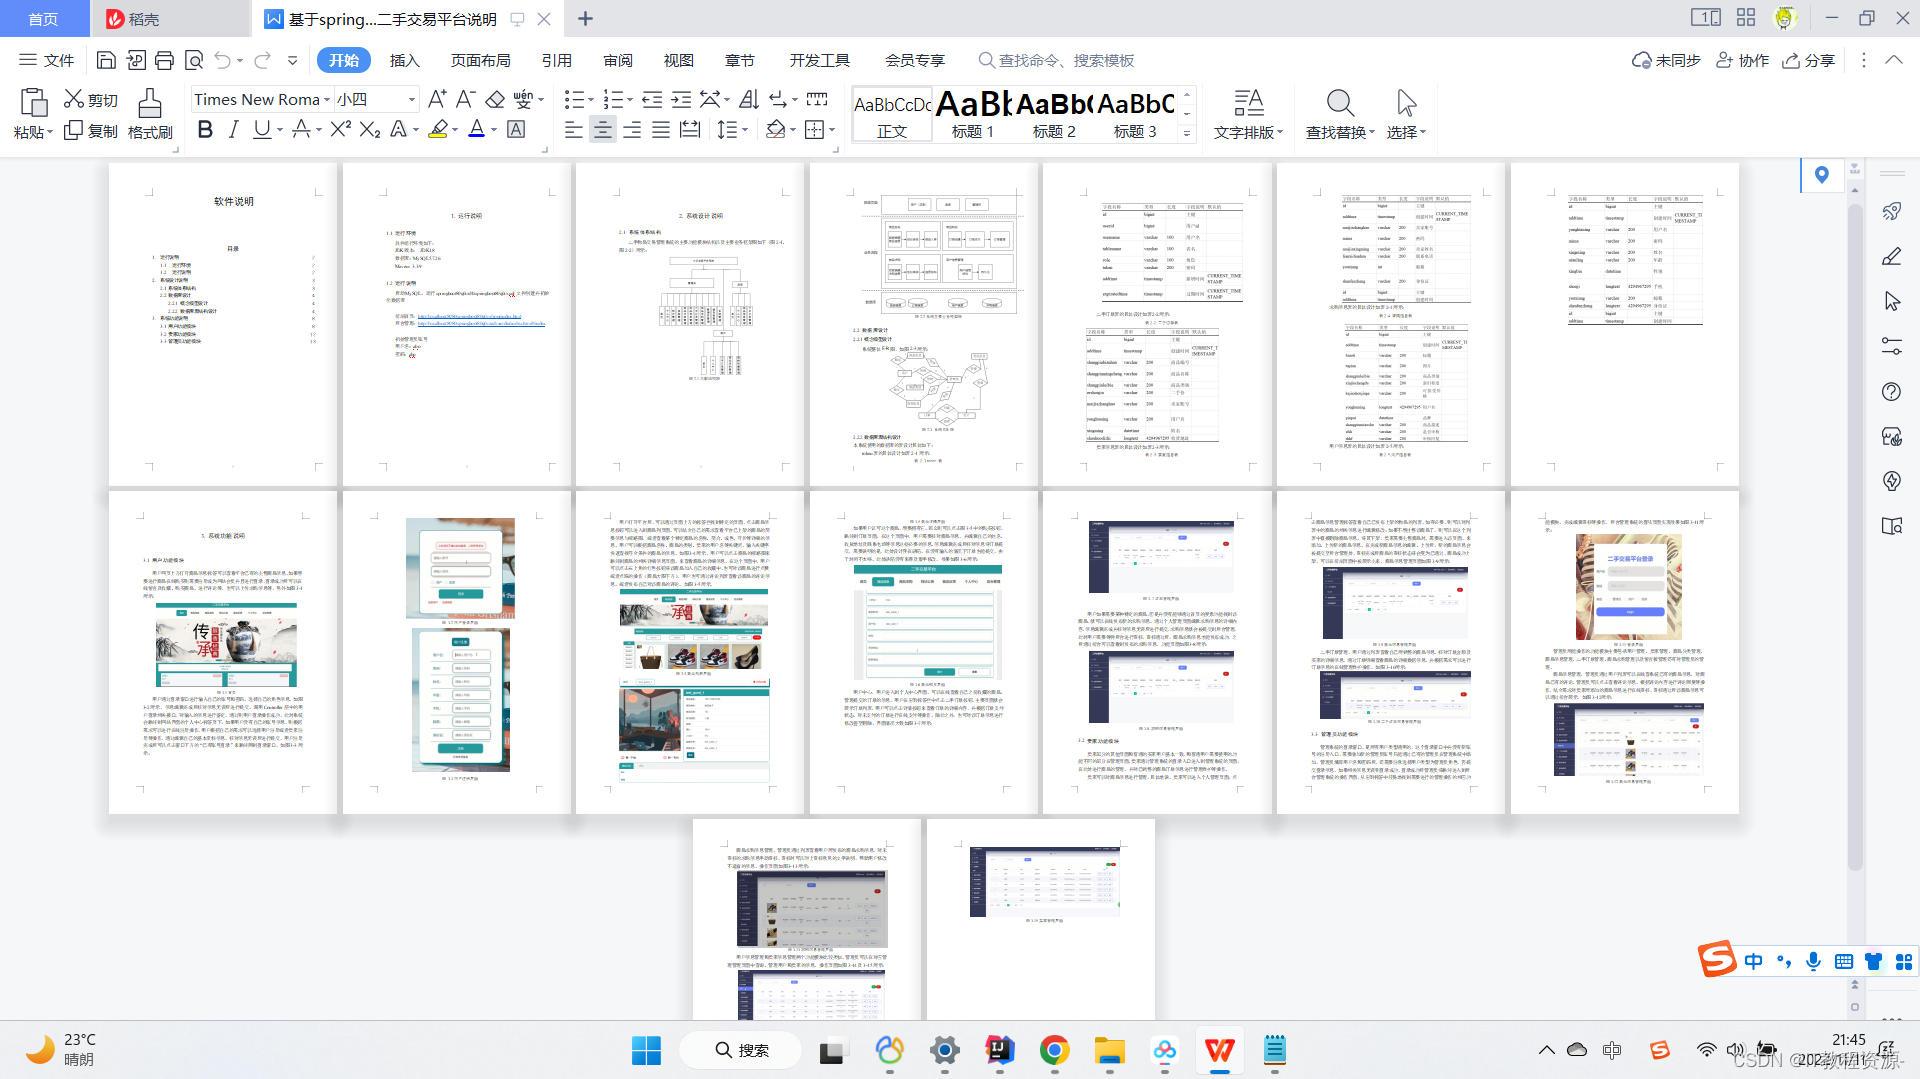This screenshot has height=1079, width=1920.
Task: Apply paragraph shading color
Action: tap(775, 130)
